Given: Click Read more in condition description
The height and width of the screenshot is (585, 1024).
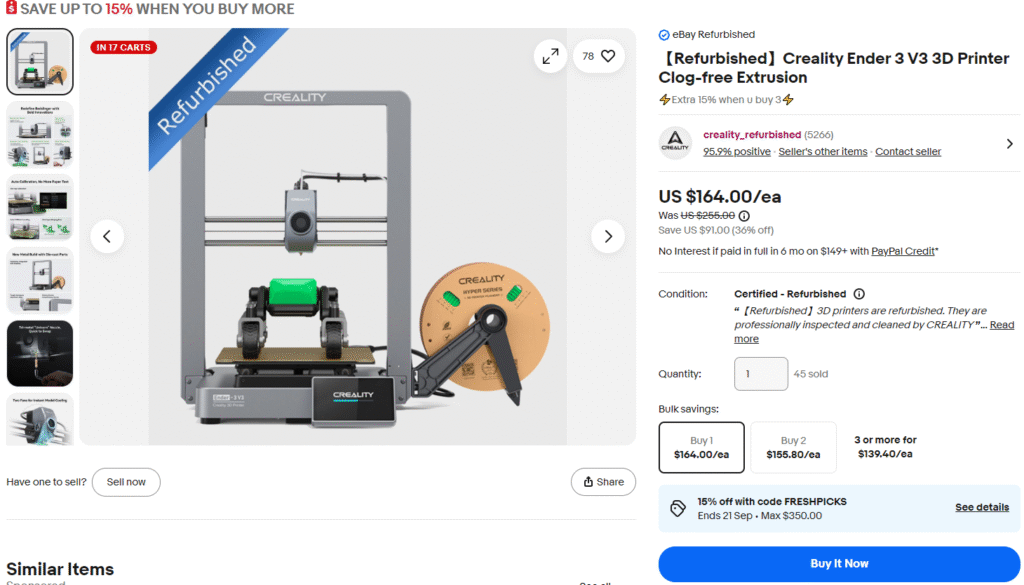Looking at the screenshot, I should 874,332.
